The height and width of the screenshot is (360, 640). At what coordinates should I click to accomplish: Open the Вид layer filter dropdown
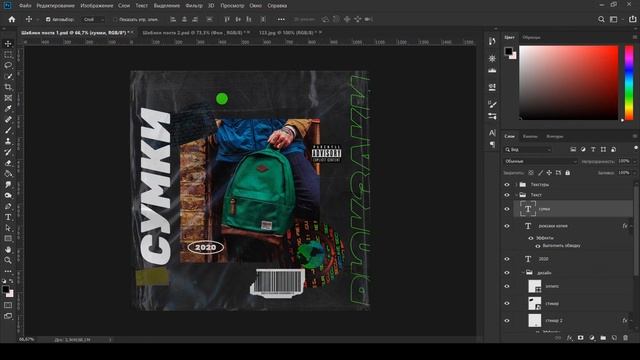528,150
